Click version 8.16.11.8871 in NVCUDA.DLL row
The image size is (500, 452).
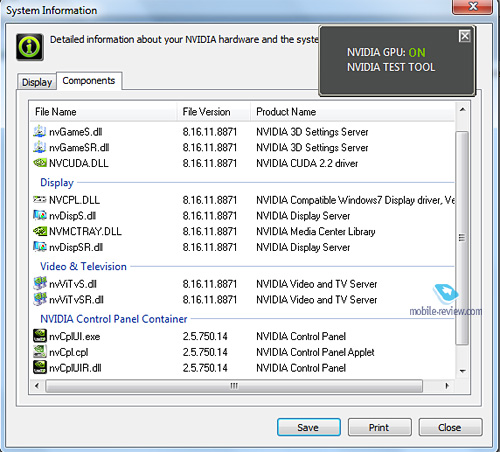click(210, 163)
